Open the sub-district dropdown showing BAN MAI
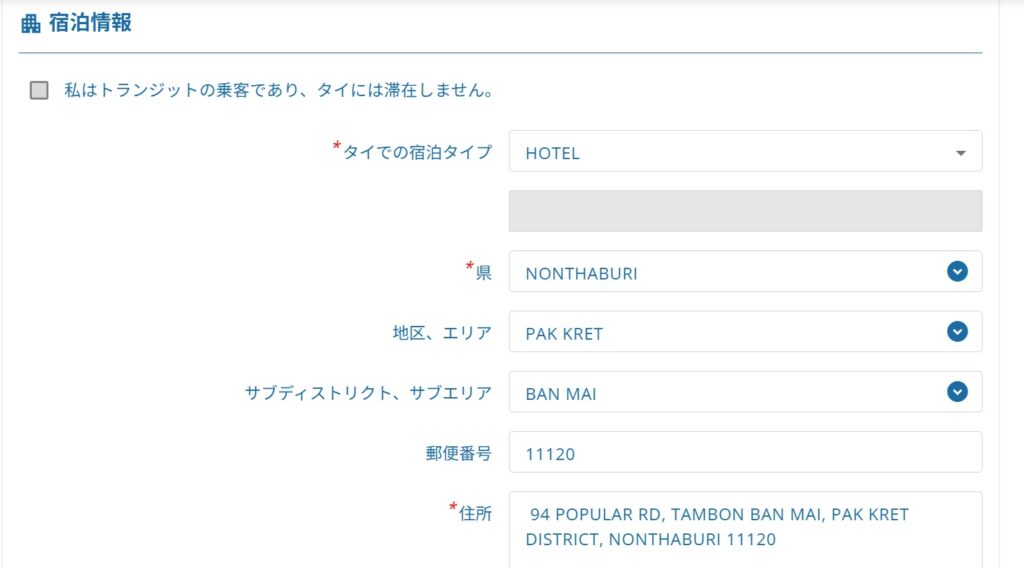Image resolution: width=1024 pixels, height=568 pixels. coord(745,392)
